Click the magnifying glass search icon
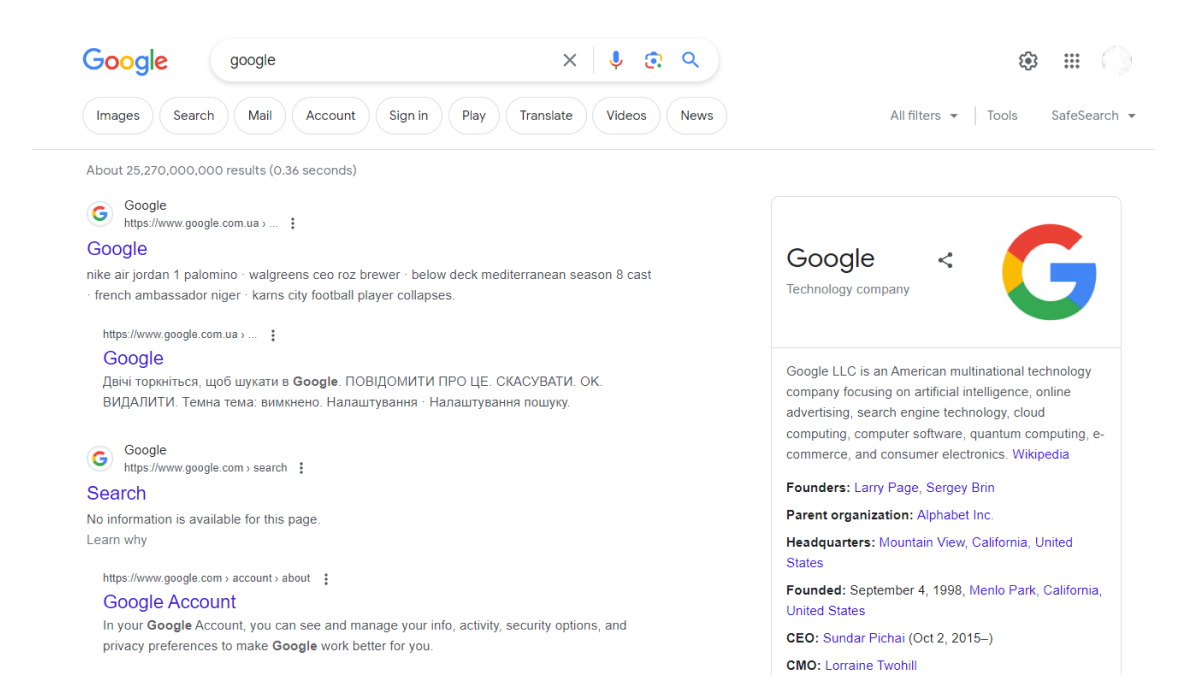The image size is (1200, 693). (690, 60)
